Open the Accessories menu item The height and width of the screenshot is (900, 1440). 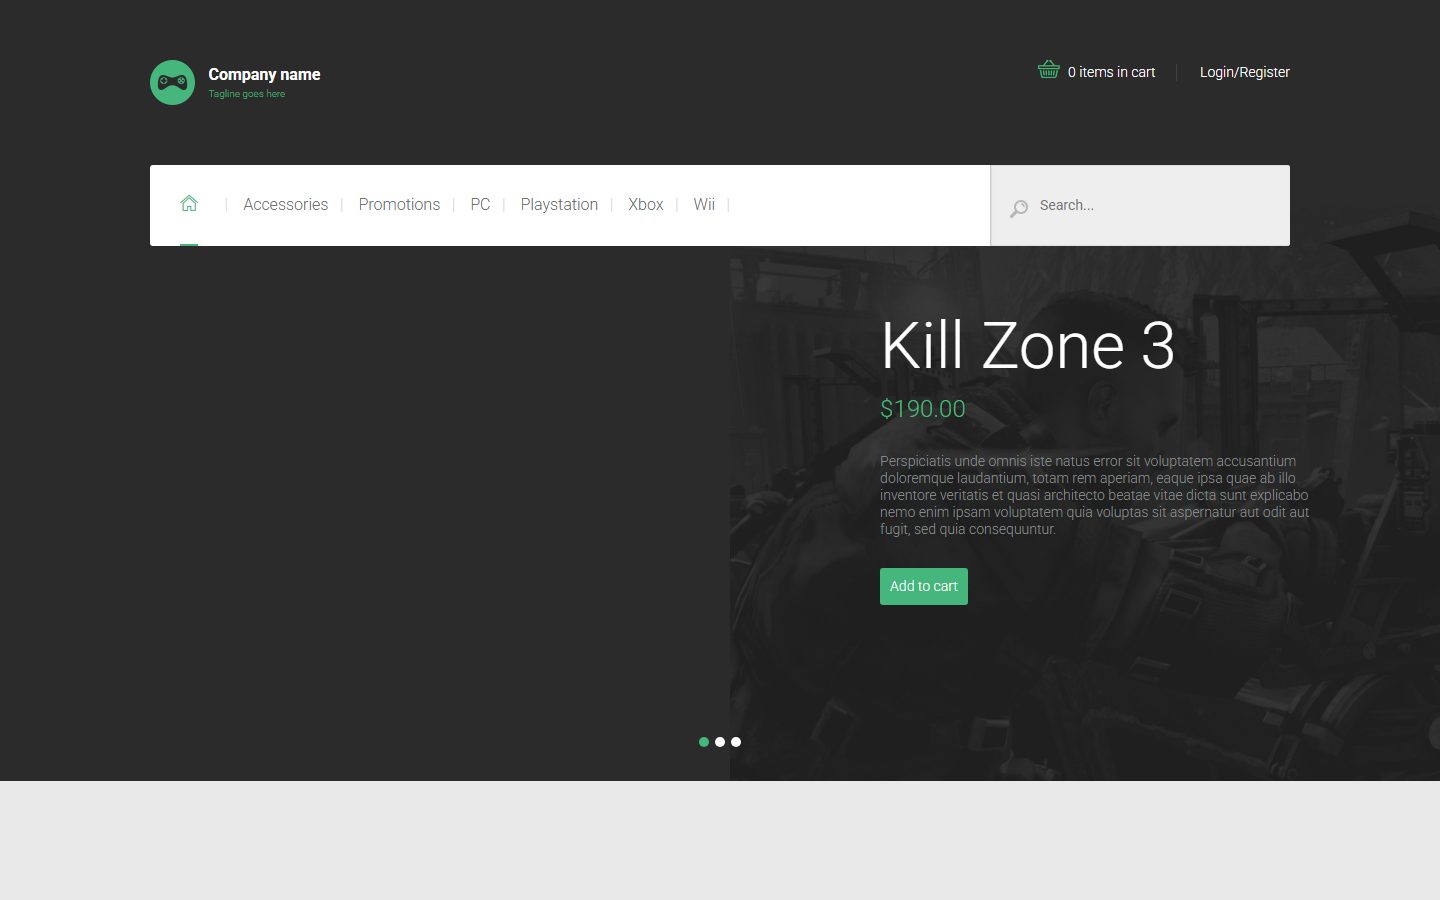(x=286, y=205)
